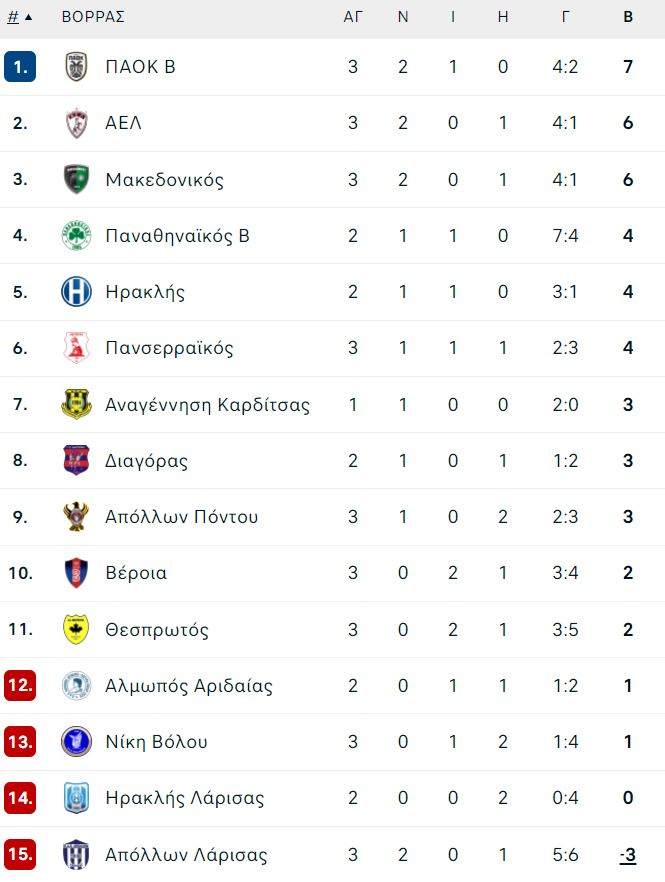The image size is (665, 882).
Task: Open the Πανσερραϊκός team link
Action: pos(169,348)
